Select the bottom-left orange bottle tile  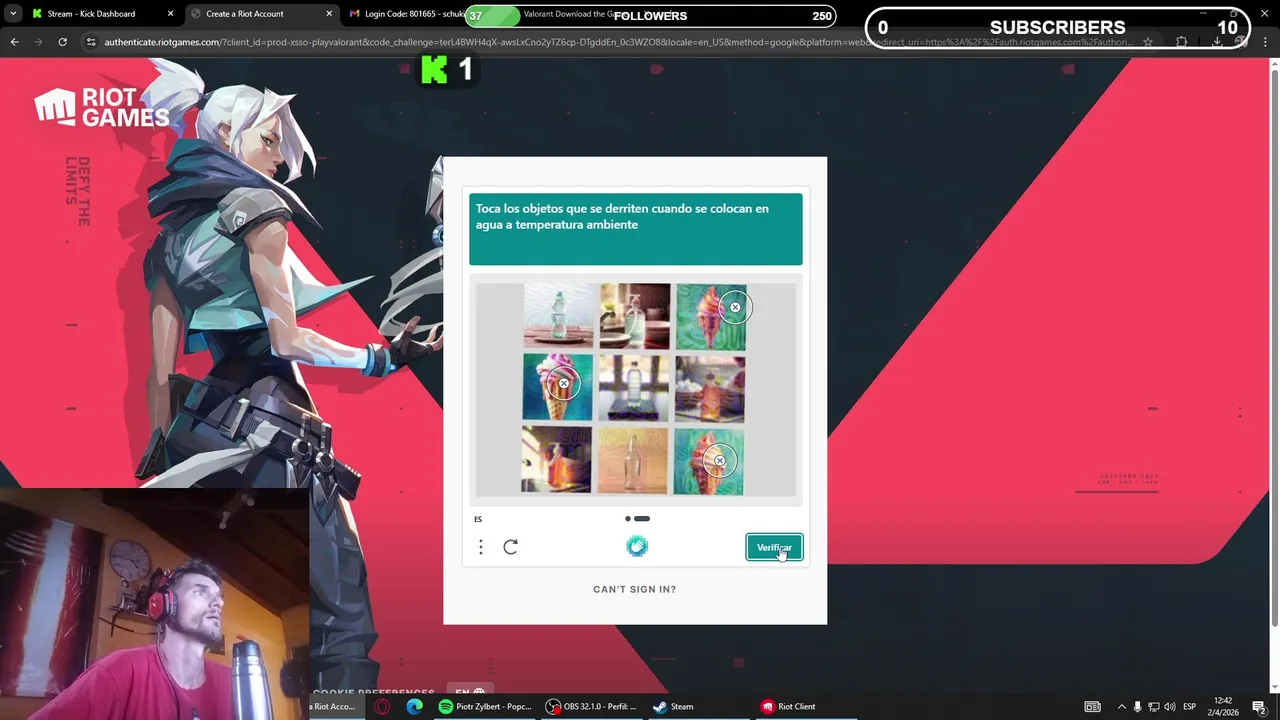[558, 461]
